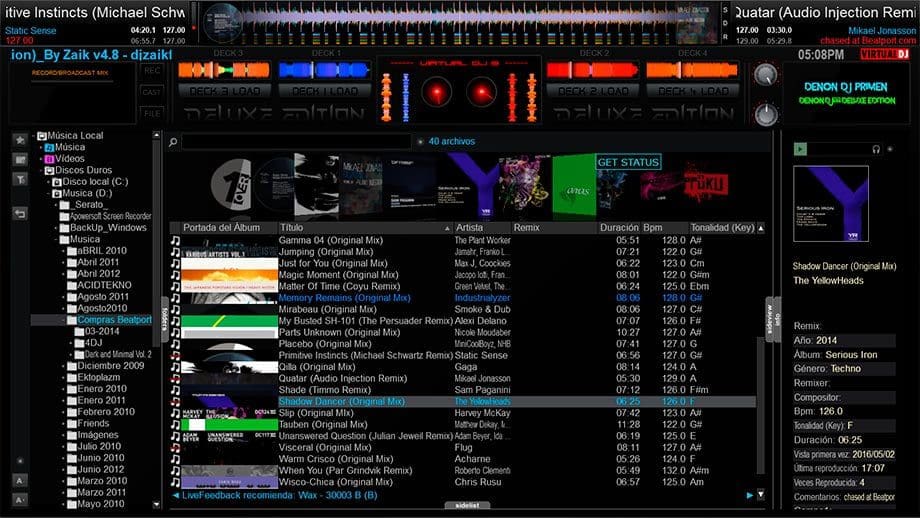Image resolution: width=920 pixels, height=518 pixels.
Task: Select the Tauben (Original Mix) track row
Action: click(464, 425)
